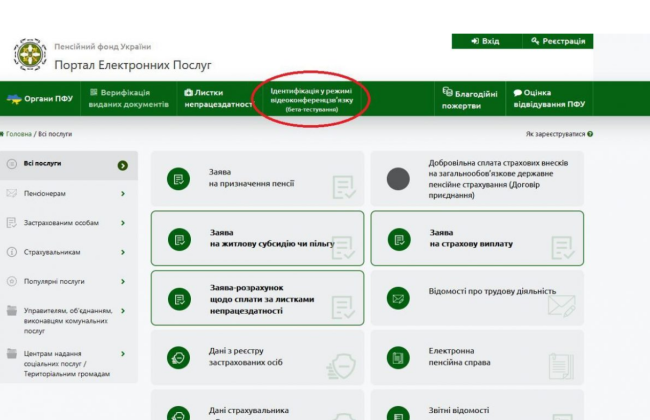
Task: Open Звітні відомості card
Action: 477,405
